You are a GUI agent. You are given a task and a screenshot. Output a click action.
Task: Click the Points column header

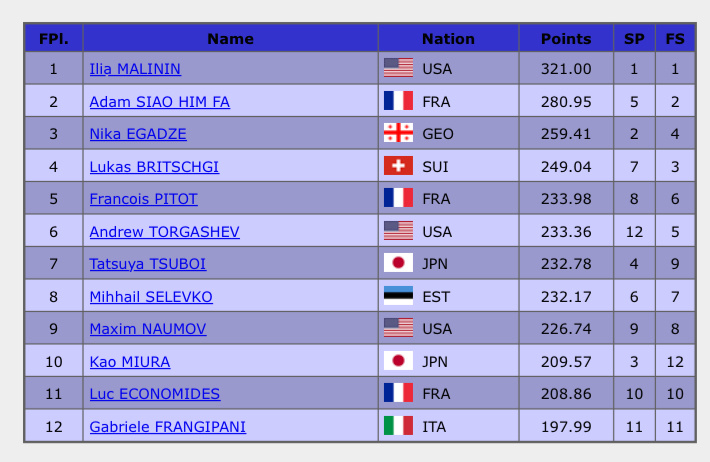566,38
